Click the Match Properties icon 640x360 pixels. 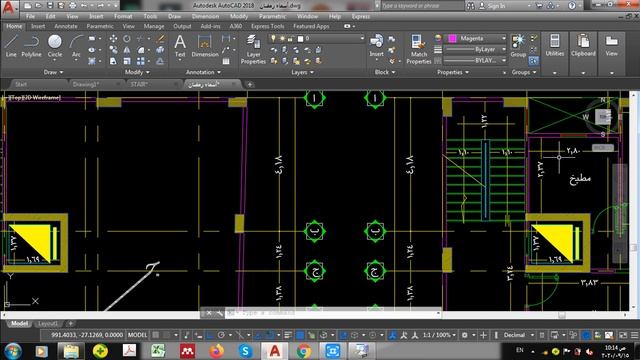pos(418,49)
